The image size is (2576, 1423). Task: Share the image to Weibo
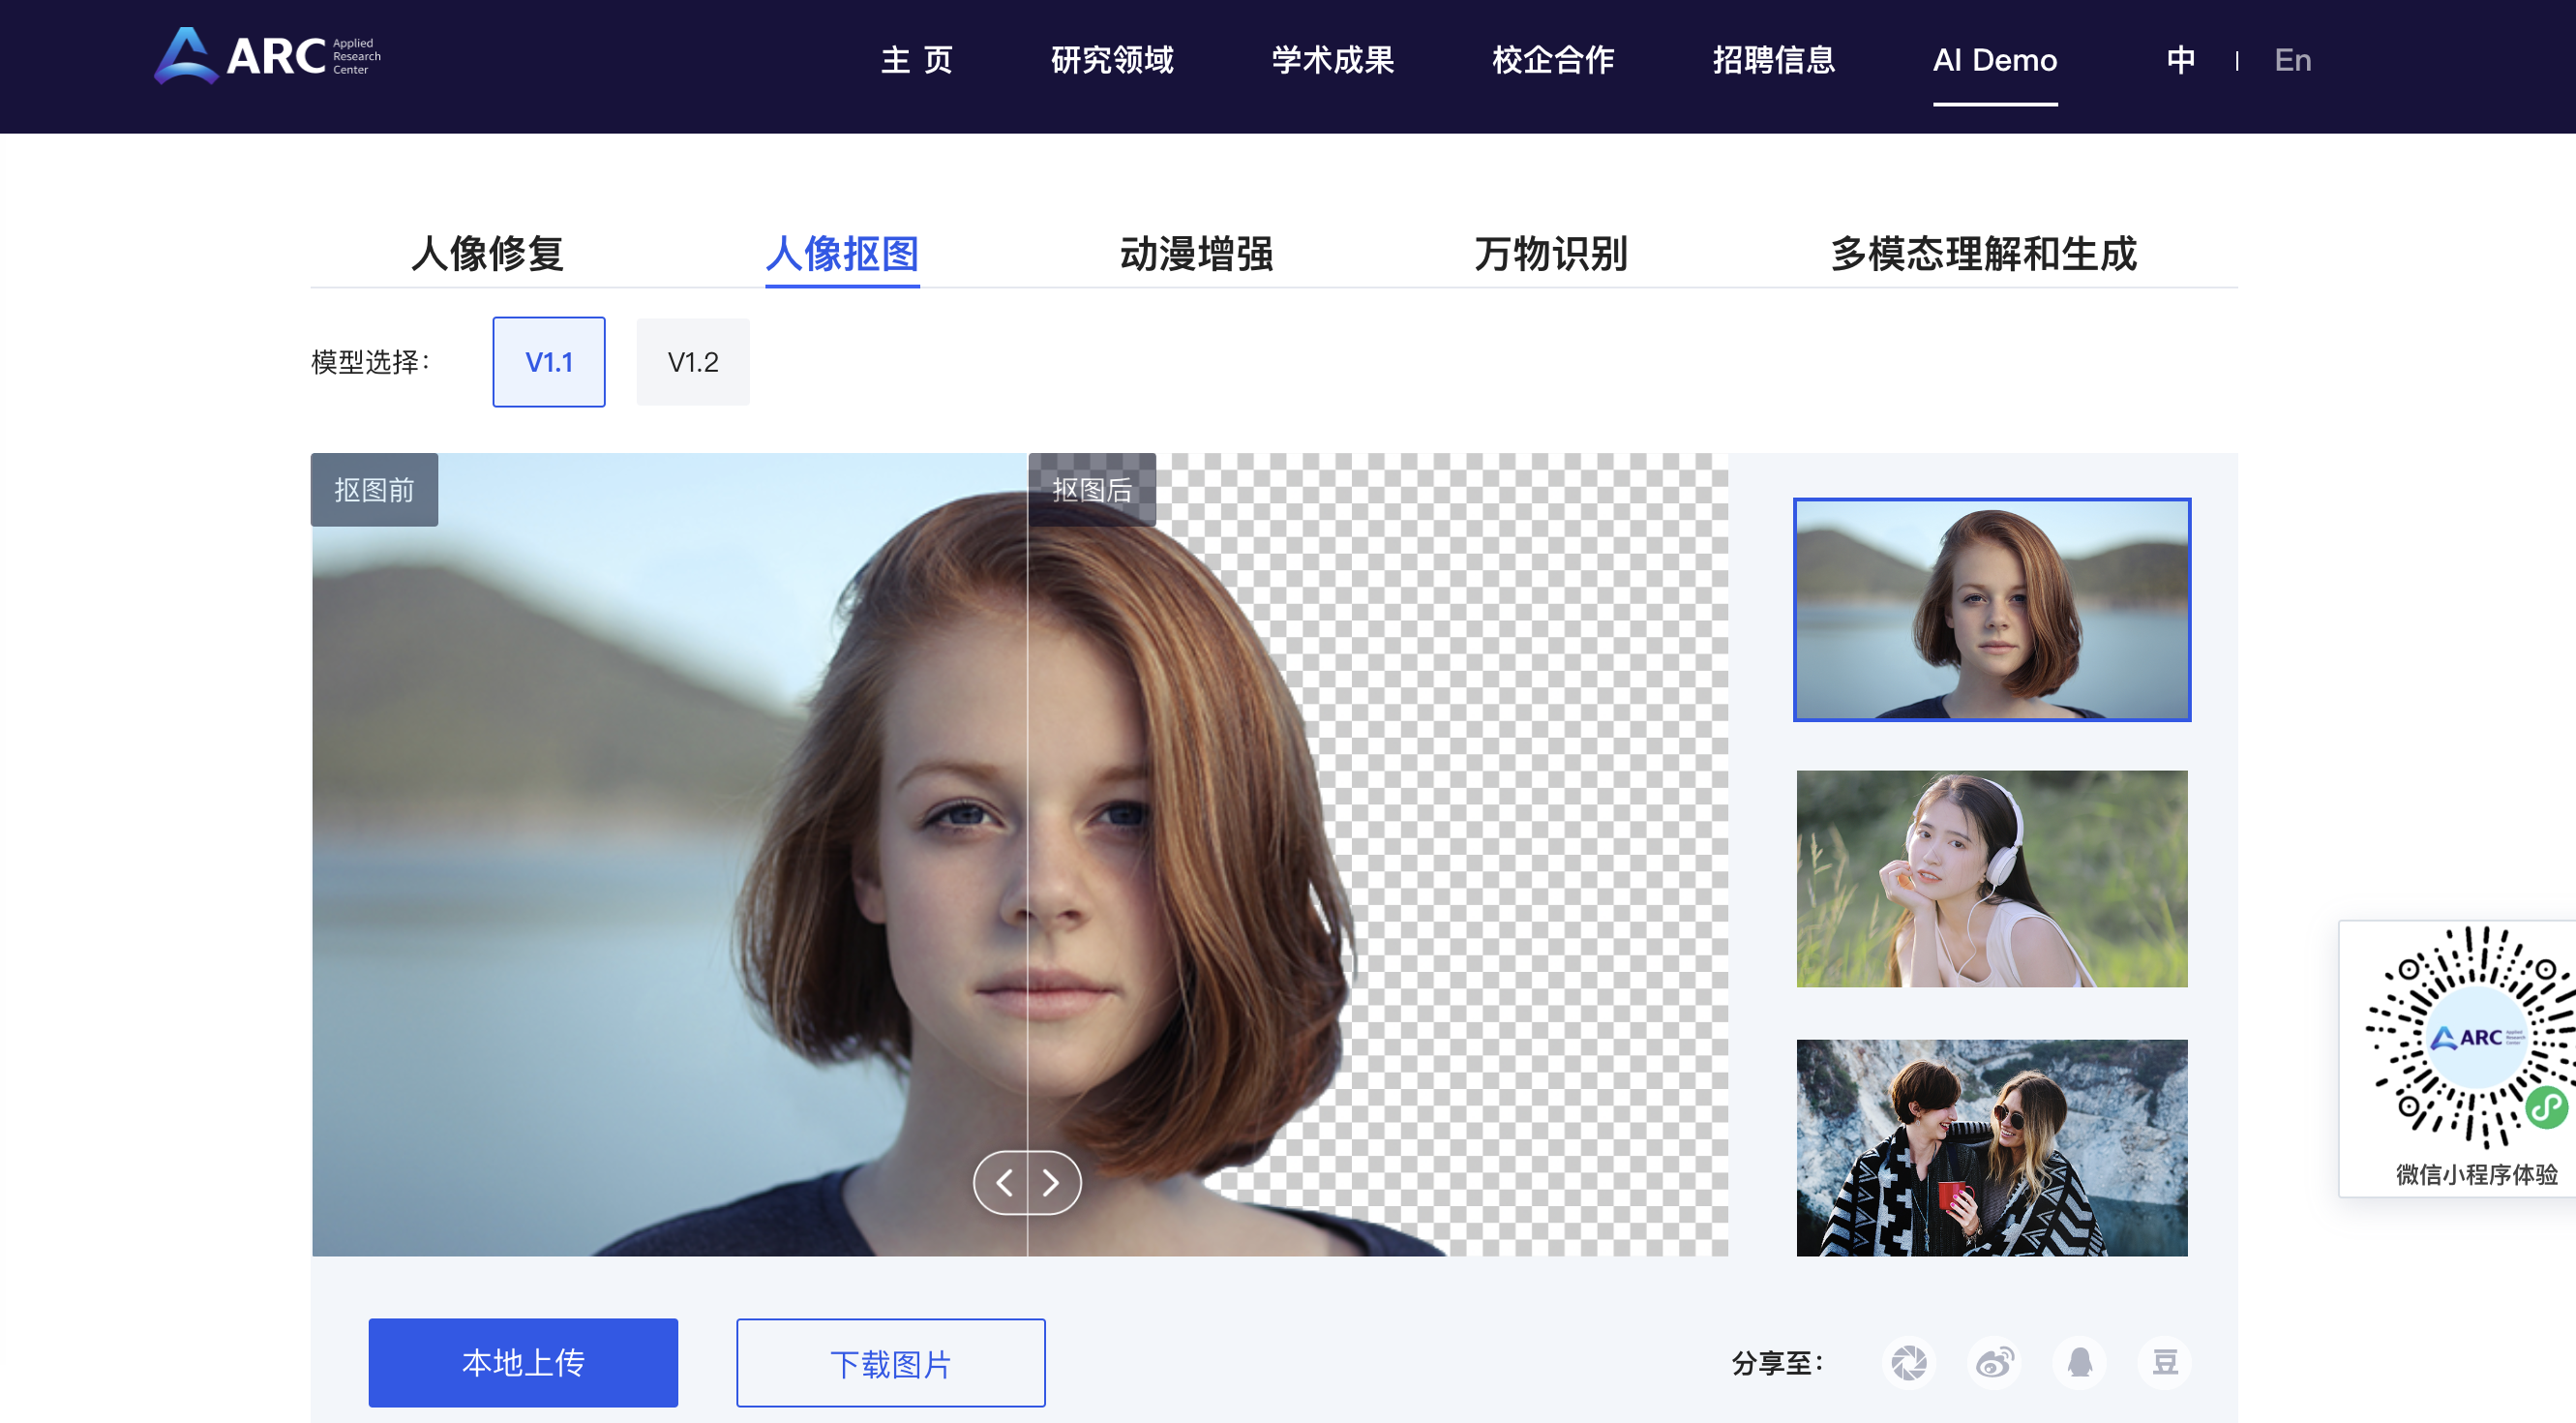click(1994, 1362)
